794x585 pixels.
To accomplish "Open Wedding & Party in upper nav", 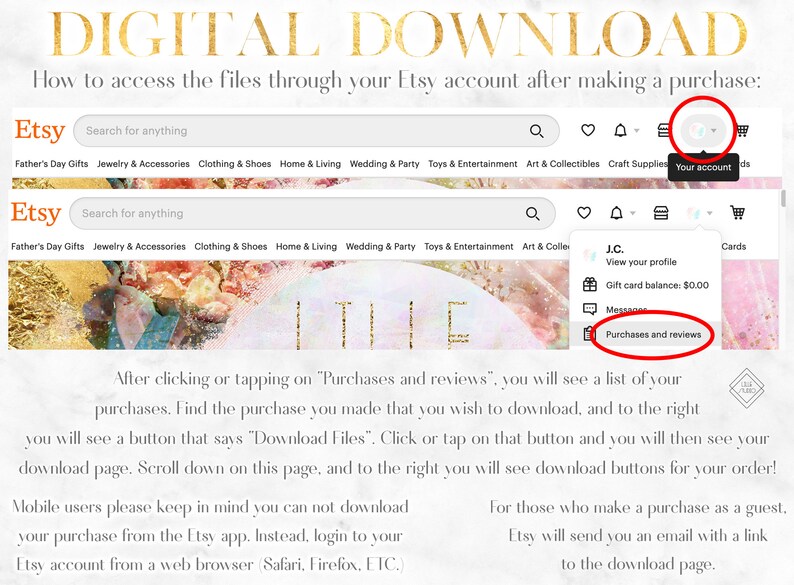I will coord(384,164).
